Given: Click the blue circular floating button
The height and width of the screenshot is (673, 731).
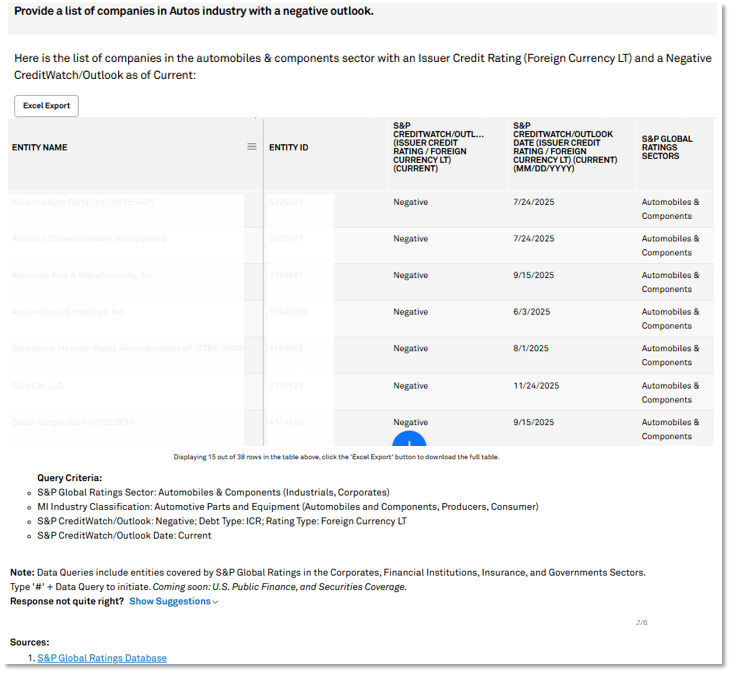Looking at the screenshot, I should (x=409, y=440).
